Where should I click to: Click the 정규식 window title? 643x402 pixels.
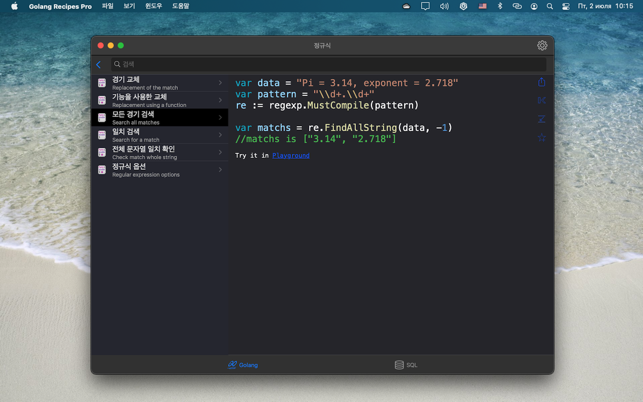322,46
